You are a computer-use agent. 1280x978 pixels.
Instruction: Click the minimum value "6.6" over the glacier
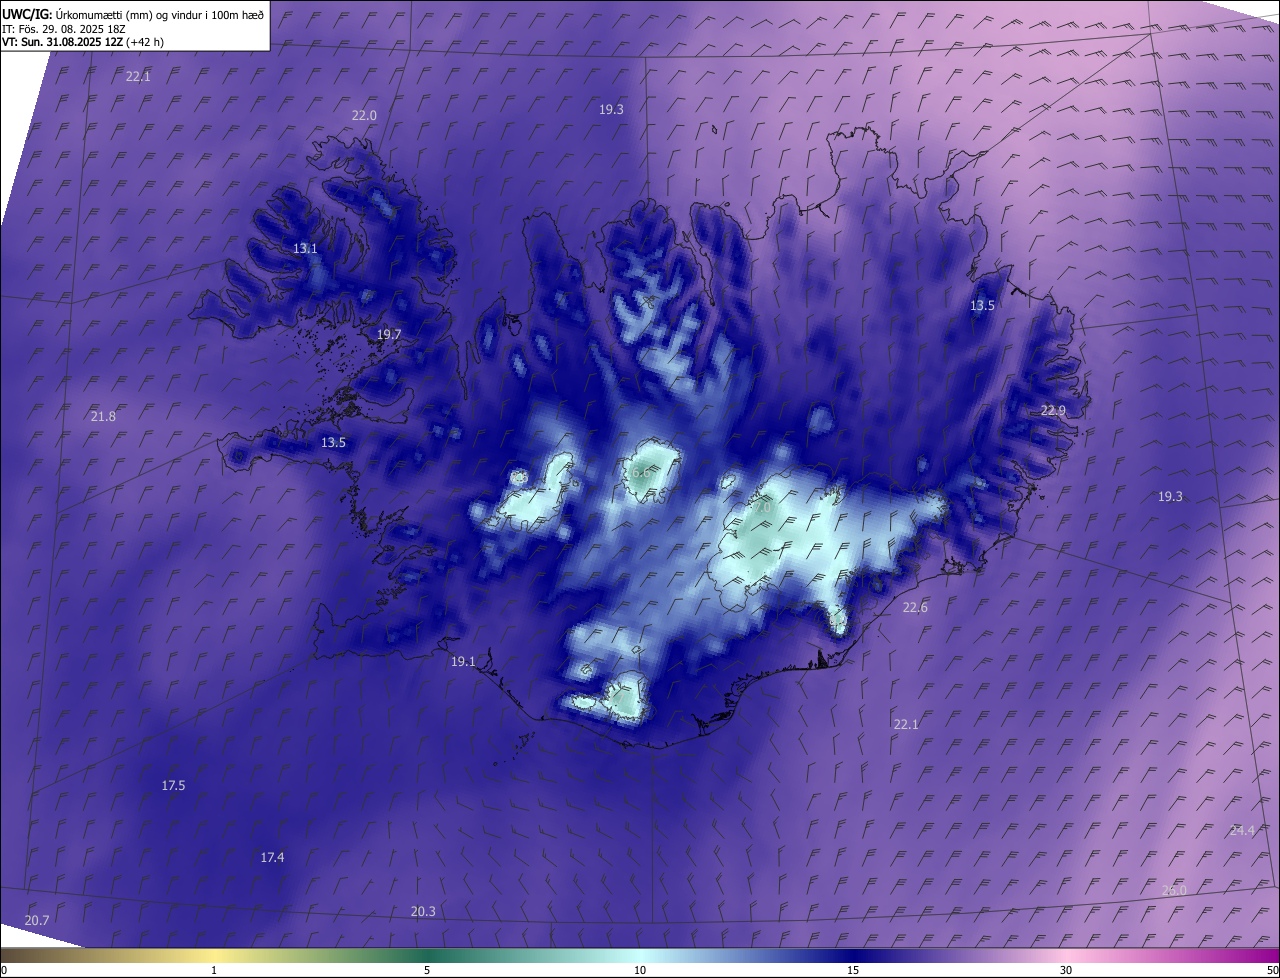click(x=641, y=472)
